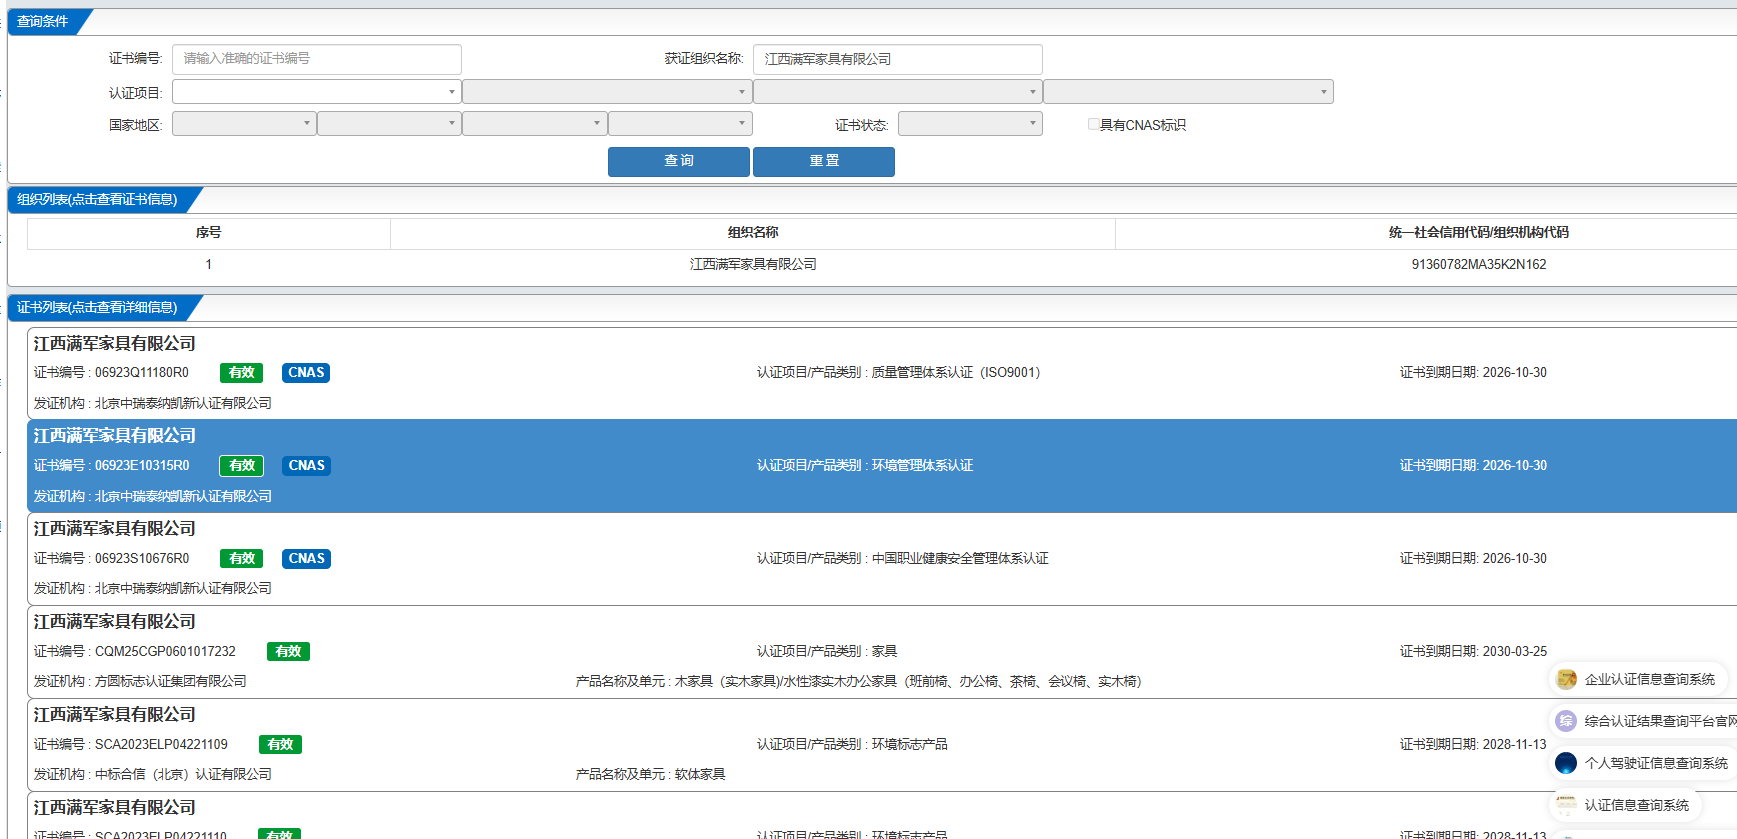Click the 组织名称 column header
Viewport: 1737px width, 839px height.
coord(753,233)
